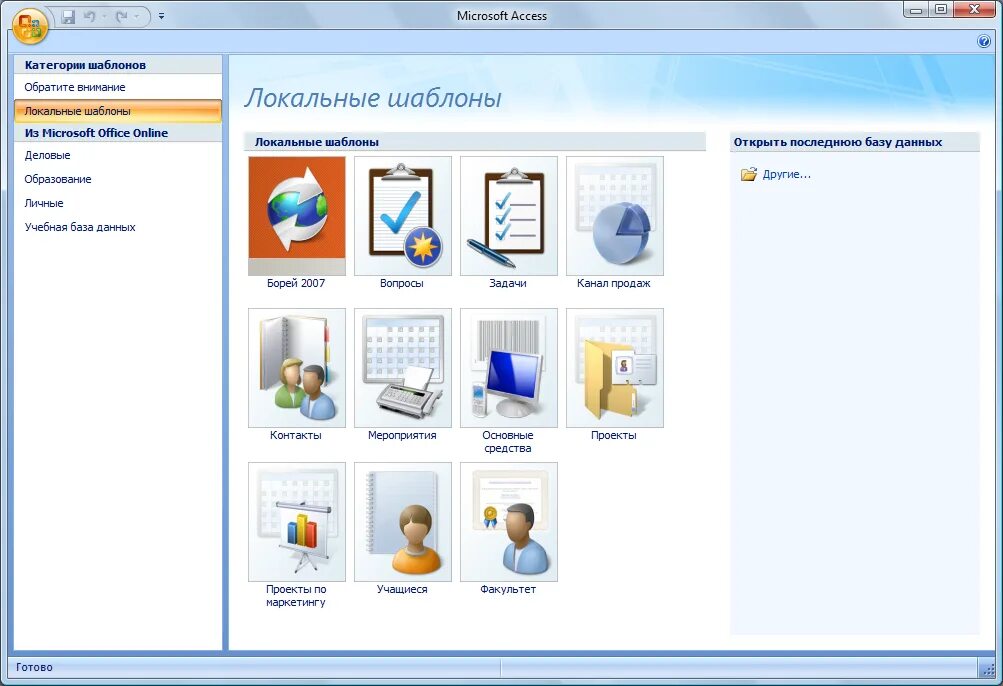Click the Мероприятия caption text
Image resolution: width=1003 pixels, height=686 pixels.
click(402, 435)
